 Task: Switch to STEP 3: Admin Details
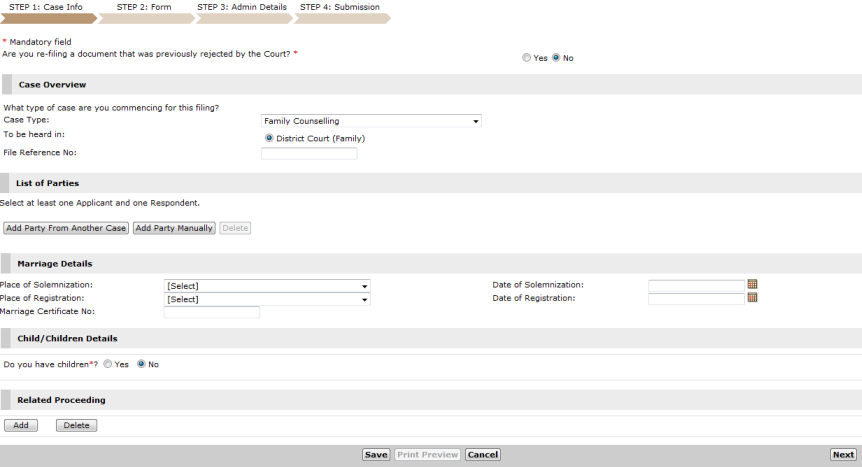click(241, 8)
